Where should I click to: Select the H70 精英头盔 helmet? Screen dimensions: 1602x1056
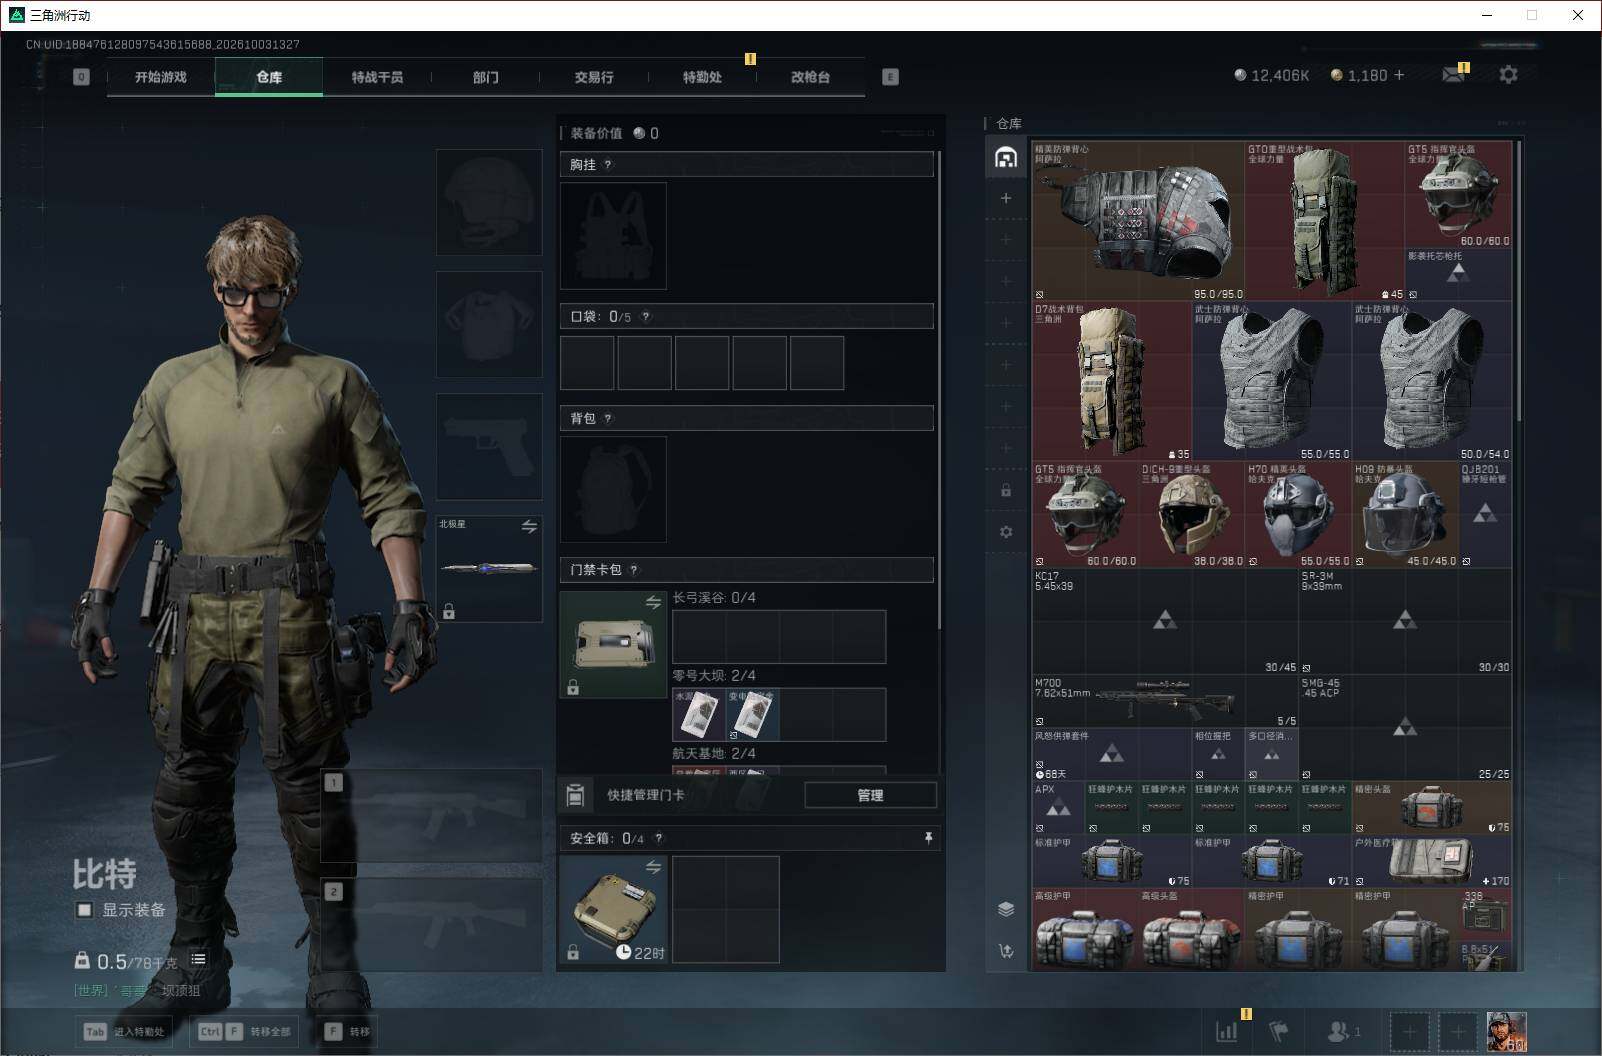1298,515
